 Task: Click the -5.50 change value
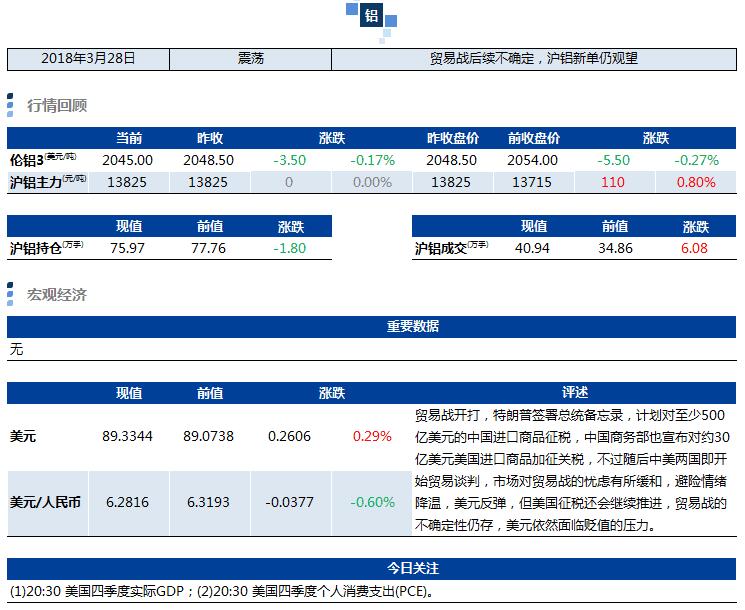click(613, 160)
